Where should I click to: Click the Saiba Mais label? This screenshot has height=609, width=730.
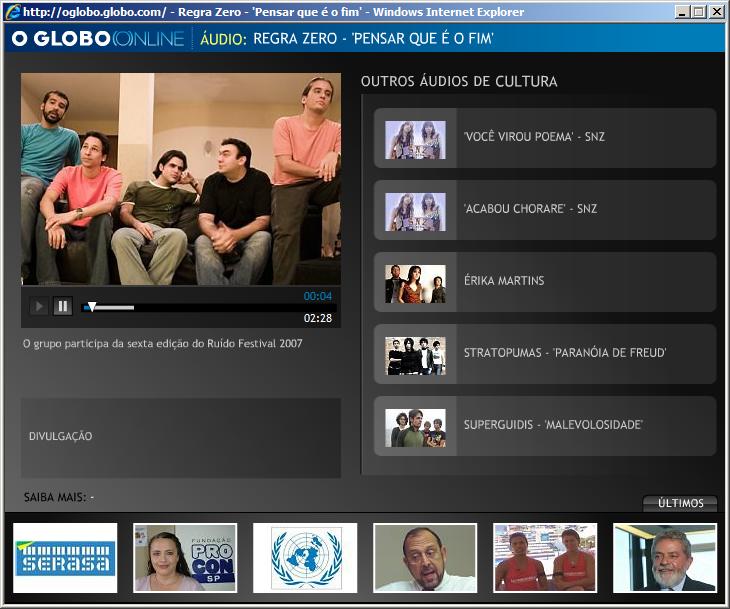(x=55, y=497)
